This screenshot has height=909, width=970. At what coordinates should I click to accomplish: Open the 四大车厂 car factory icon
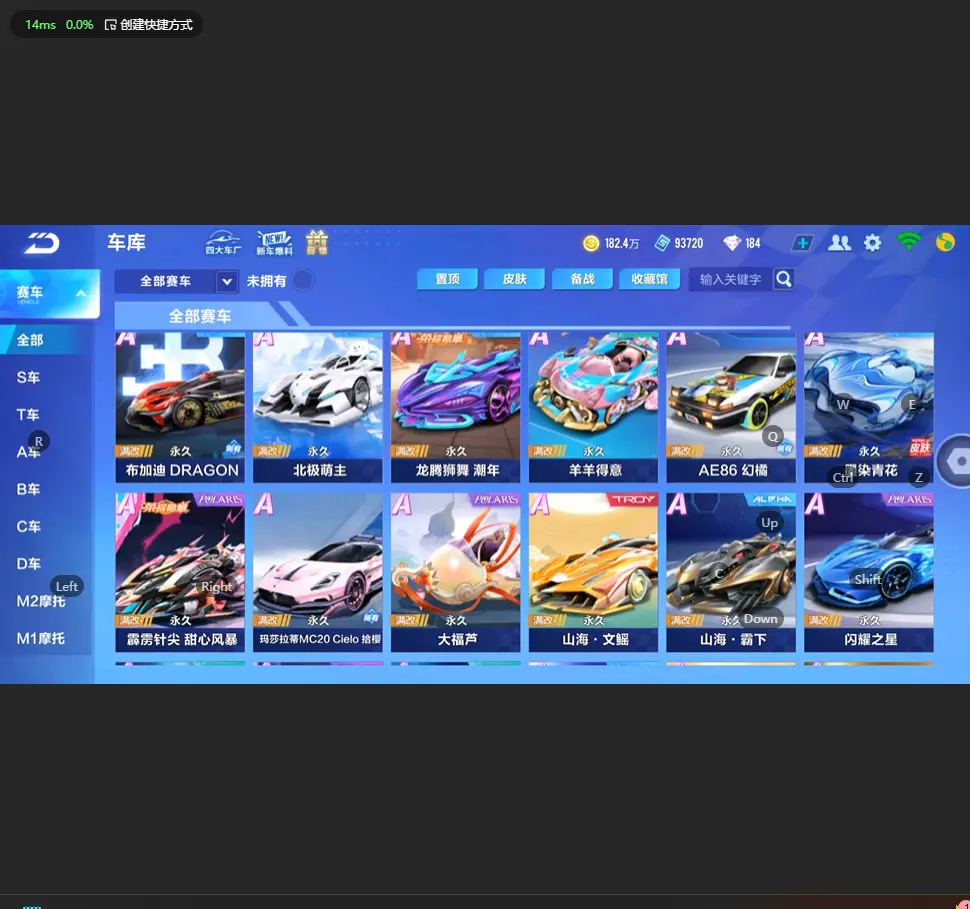tap(223, 243)
